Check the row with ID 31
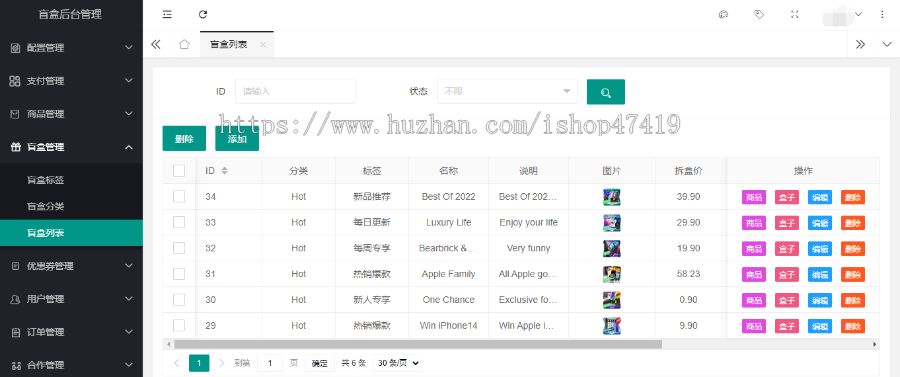This screenshot has height=377, width=900. [179, 274]
